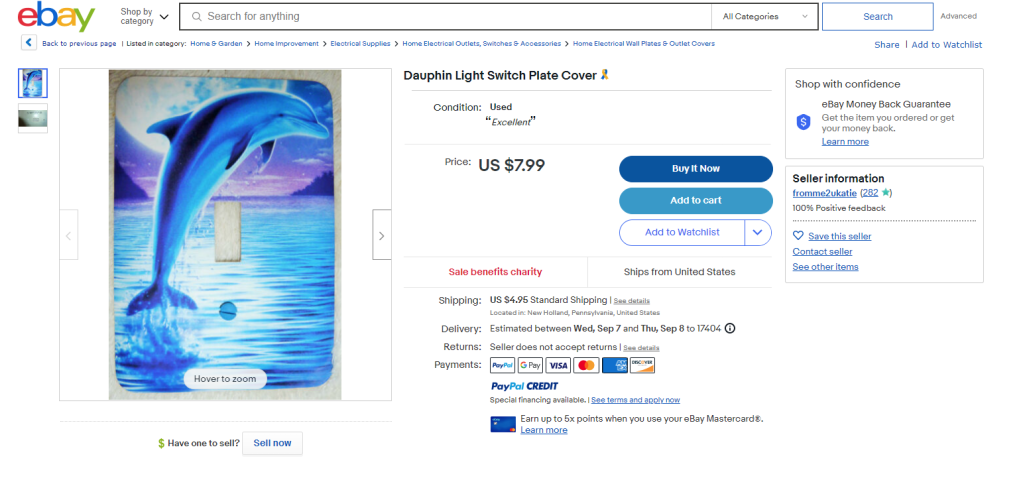Click the back arrow to previous page

pyautogui.click(x=29, y=43)
